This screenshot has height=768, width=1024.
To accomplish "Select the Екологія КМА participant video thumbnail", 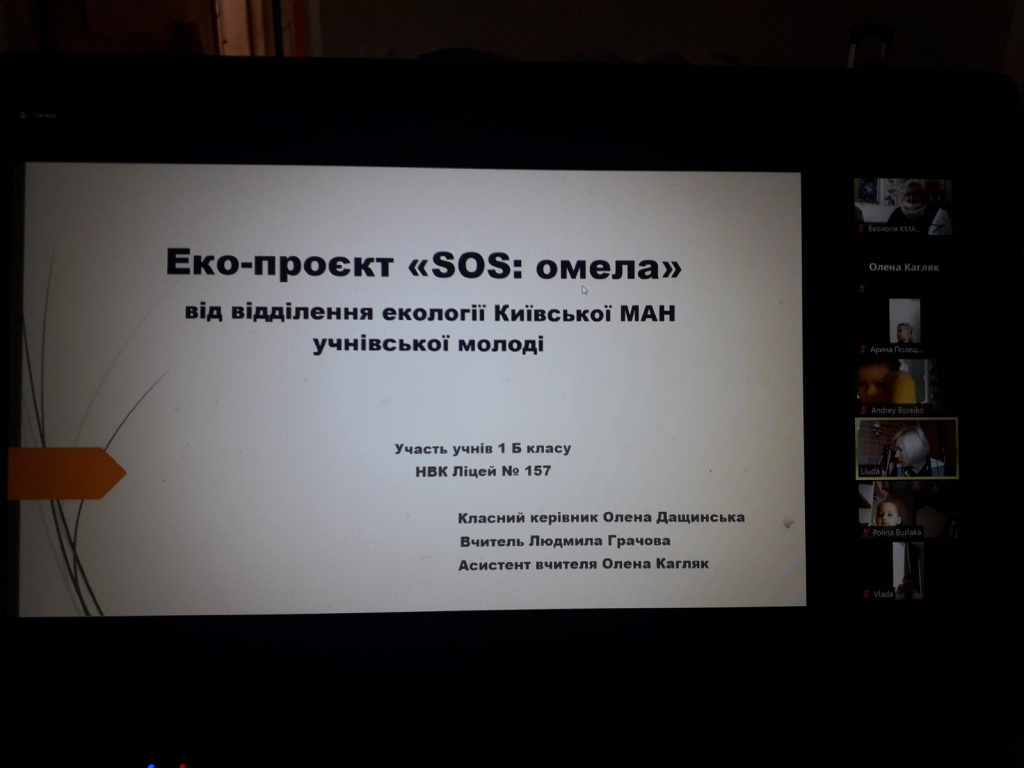I will click(x=903, y=206).
